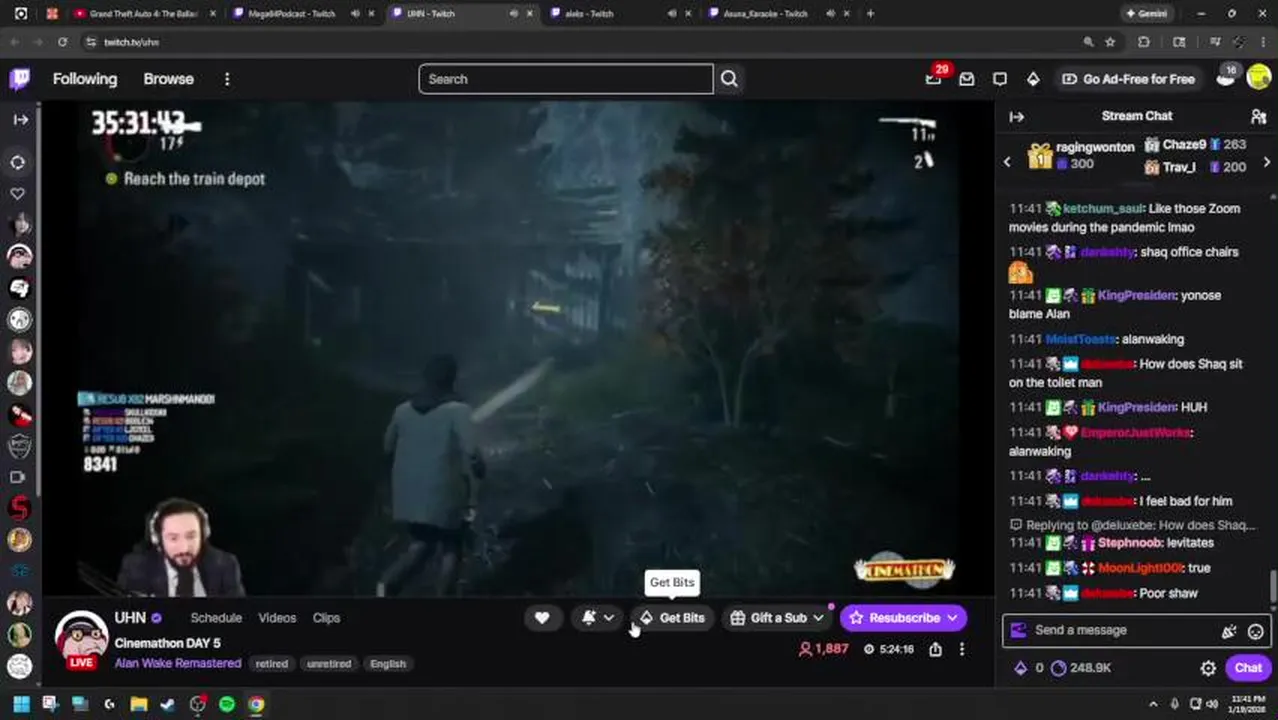Open Prime loot notifications with badge 29
1278x720 pixels.
933,79
